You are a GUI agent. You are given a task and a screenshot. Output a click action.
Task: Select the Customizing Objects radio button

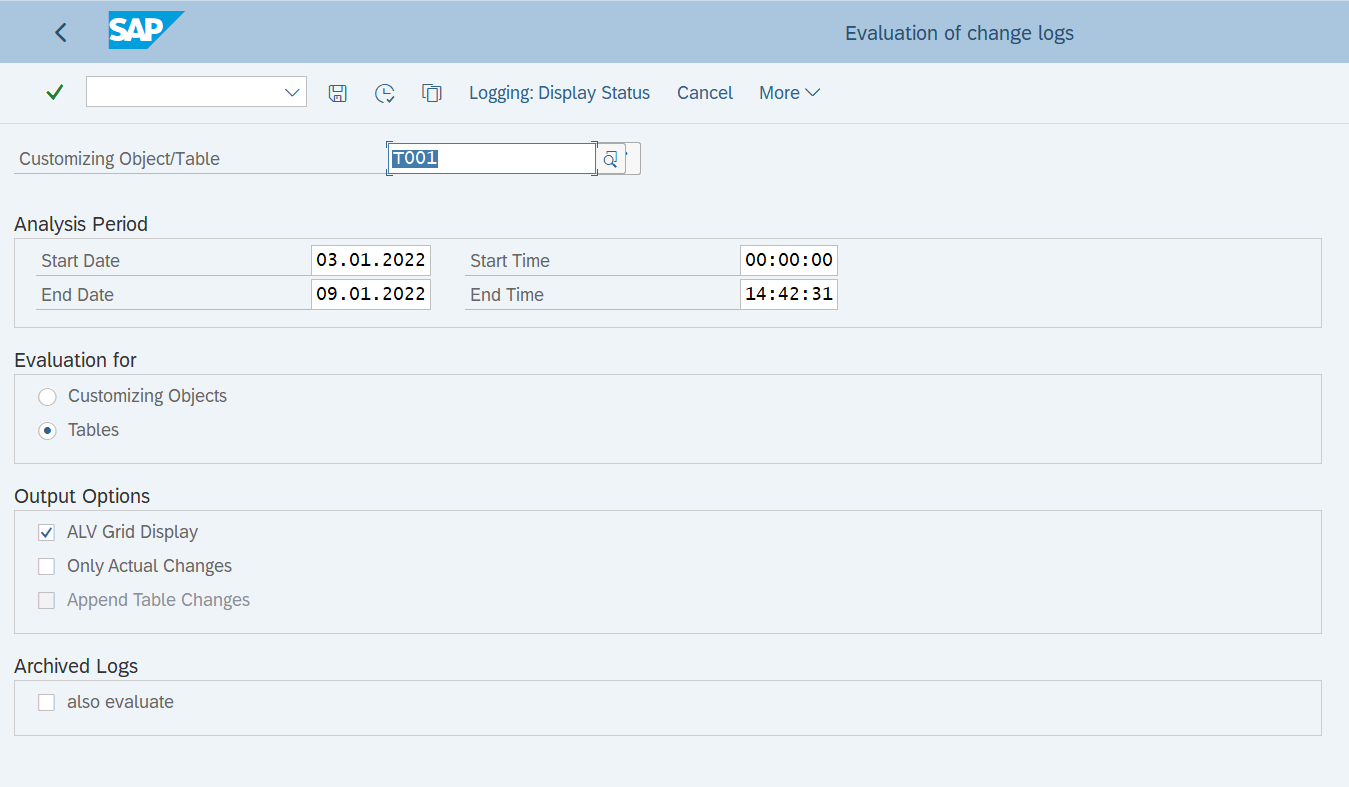47,397
